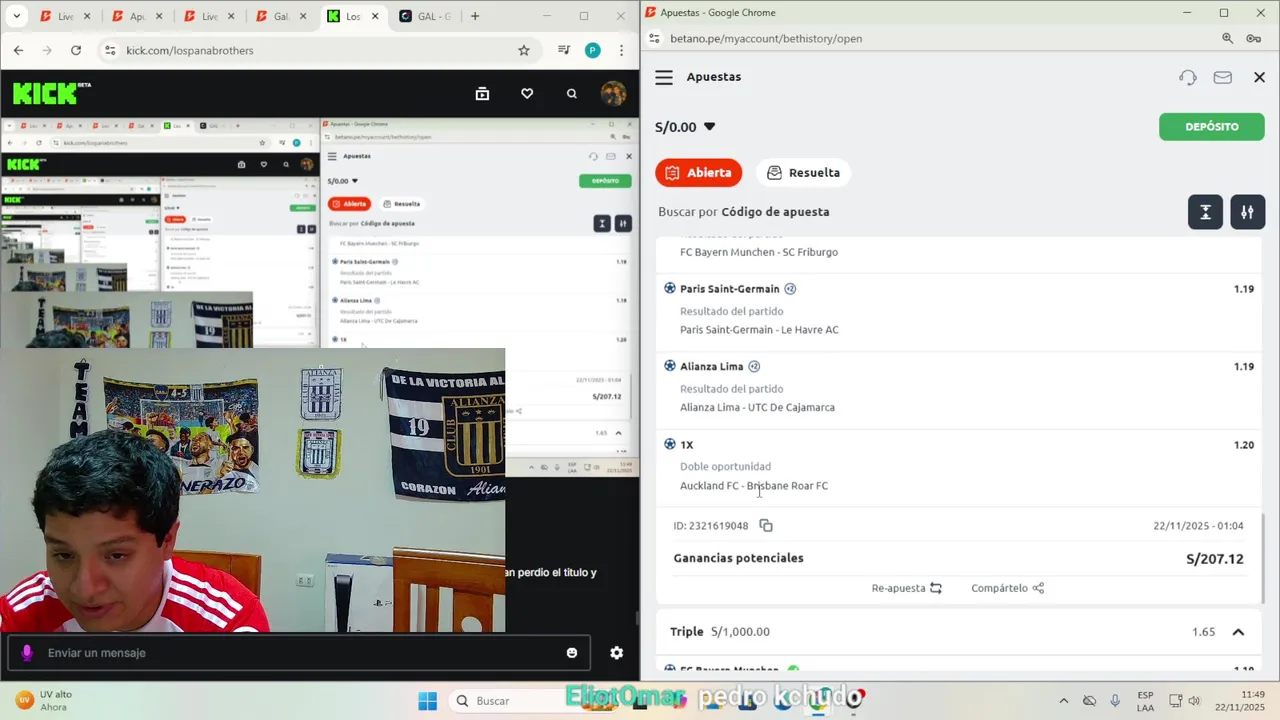Screen dimensions: 1280x720
Task: Open the bet filter sliders icon
Action: pos(1247,212)
